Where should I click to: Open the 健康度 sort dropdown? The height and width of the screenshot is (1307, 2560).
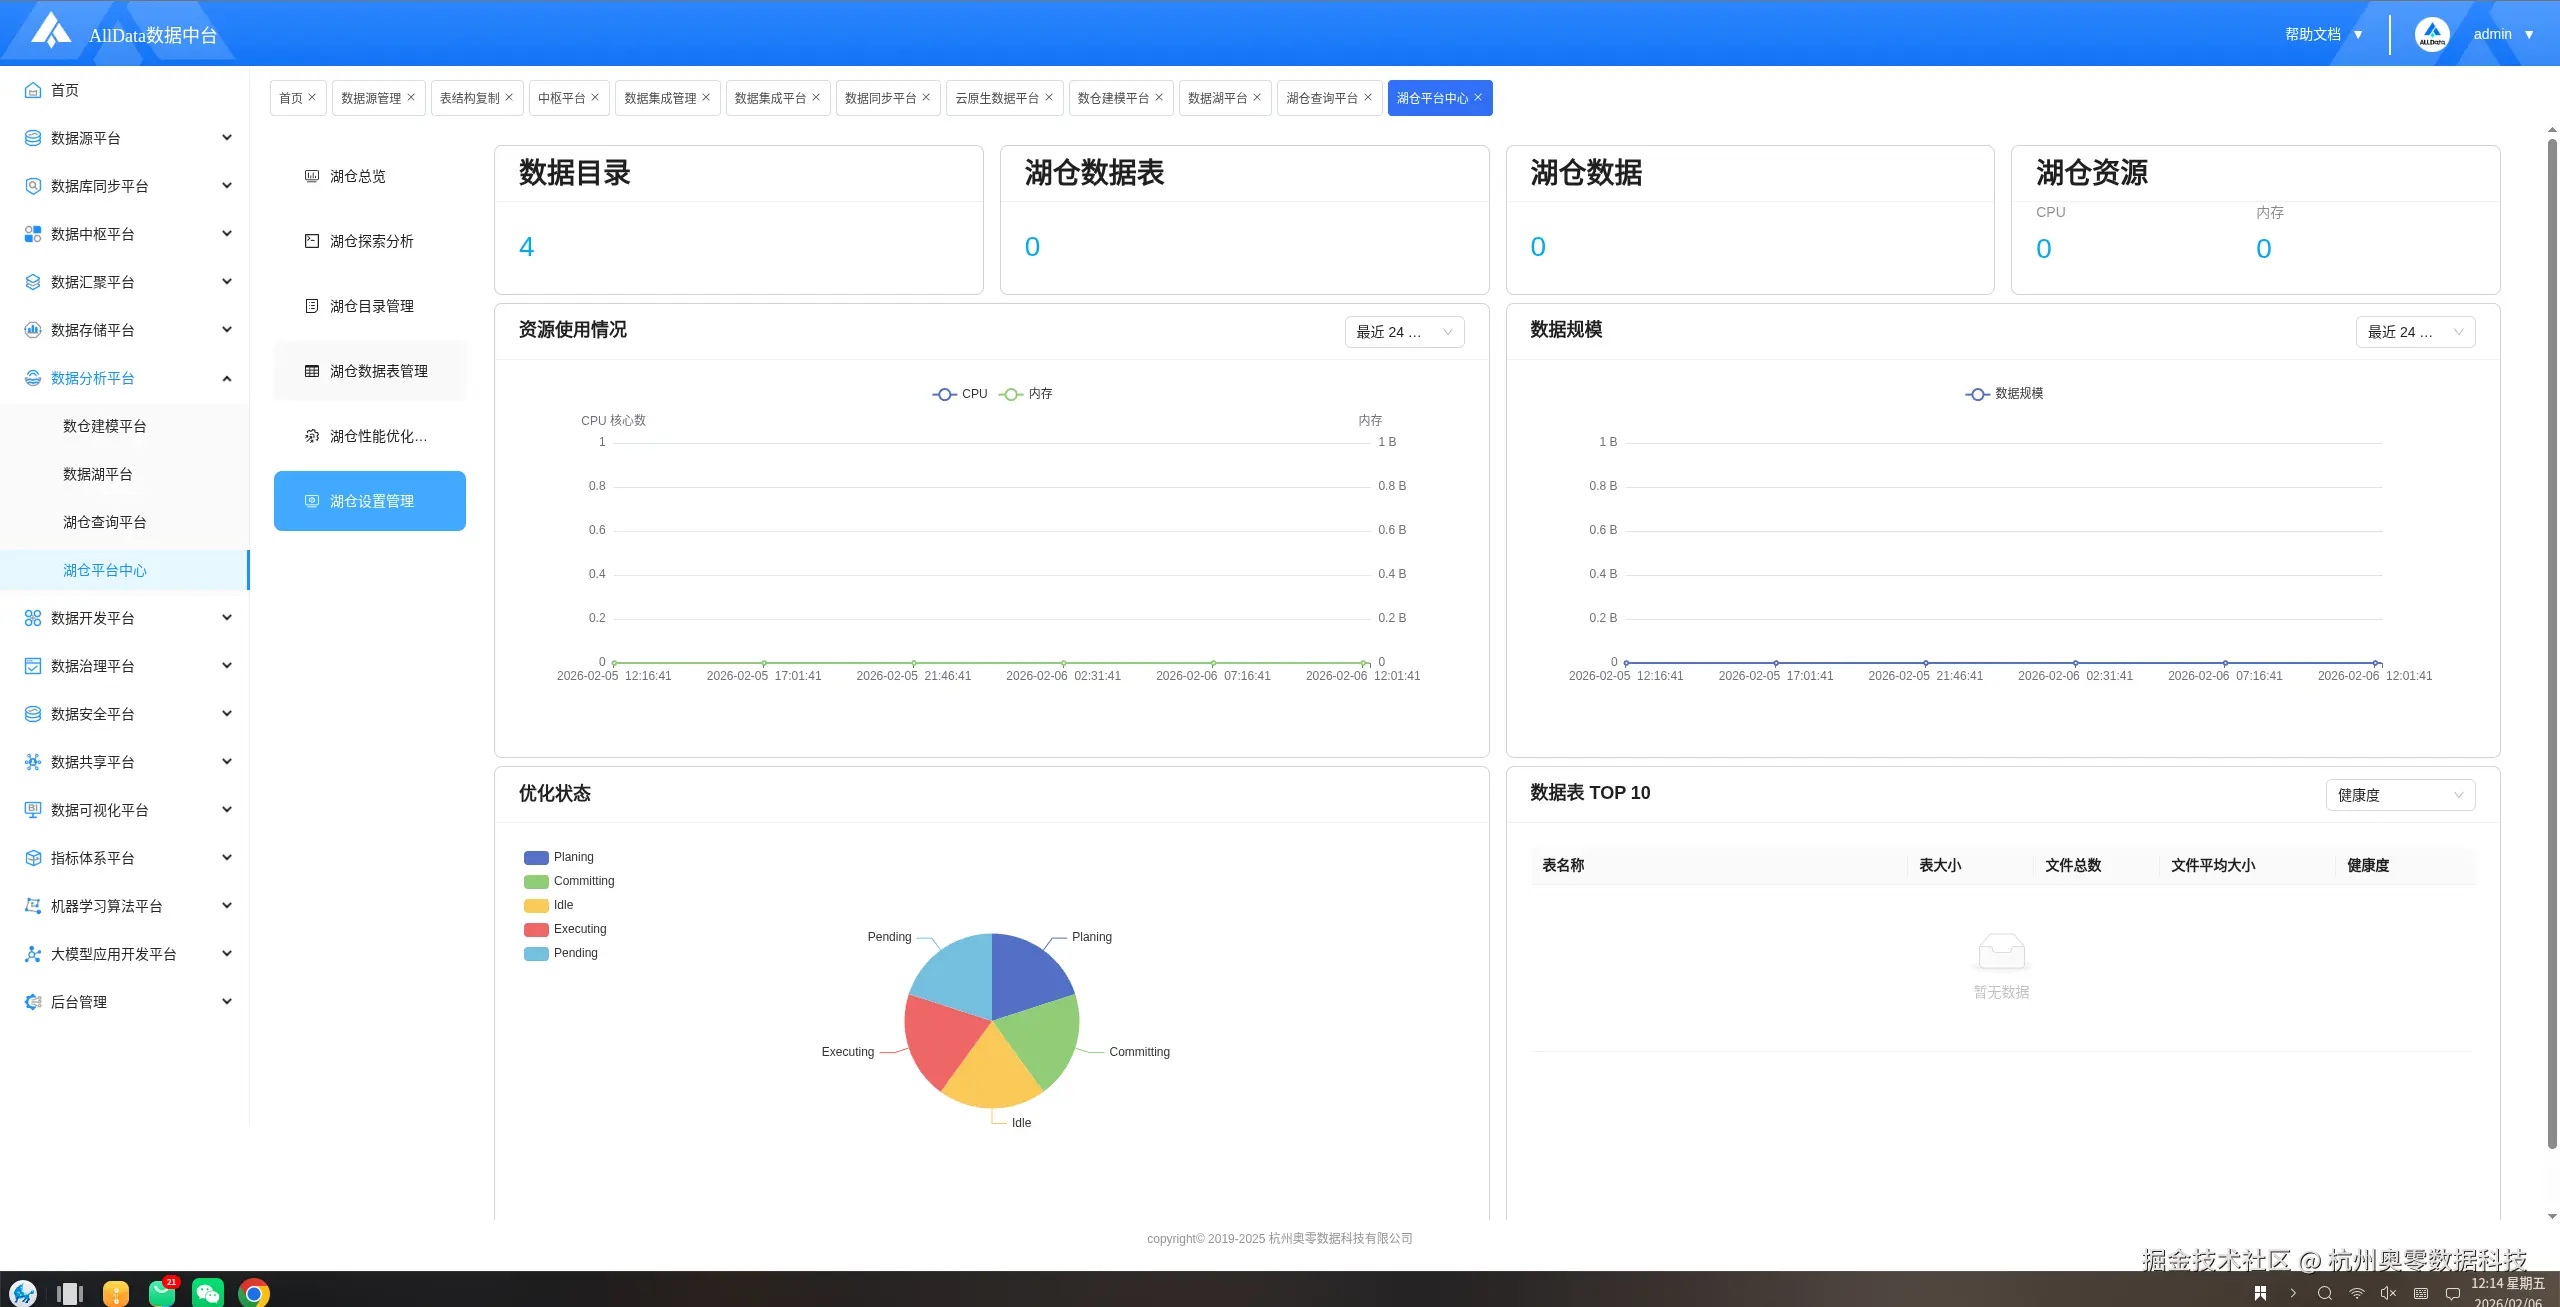tap(2399, 795)
